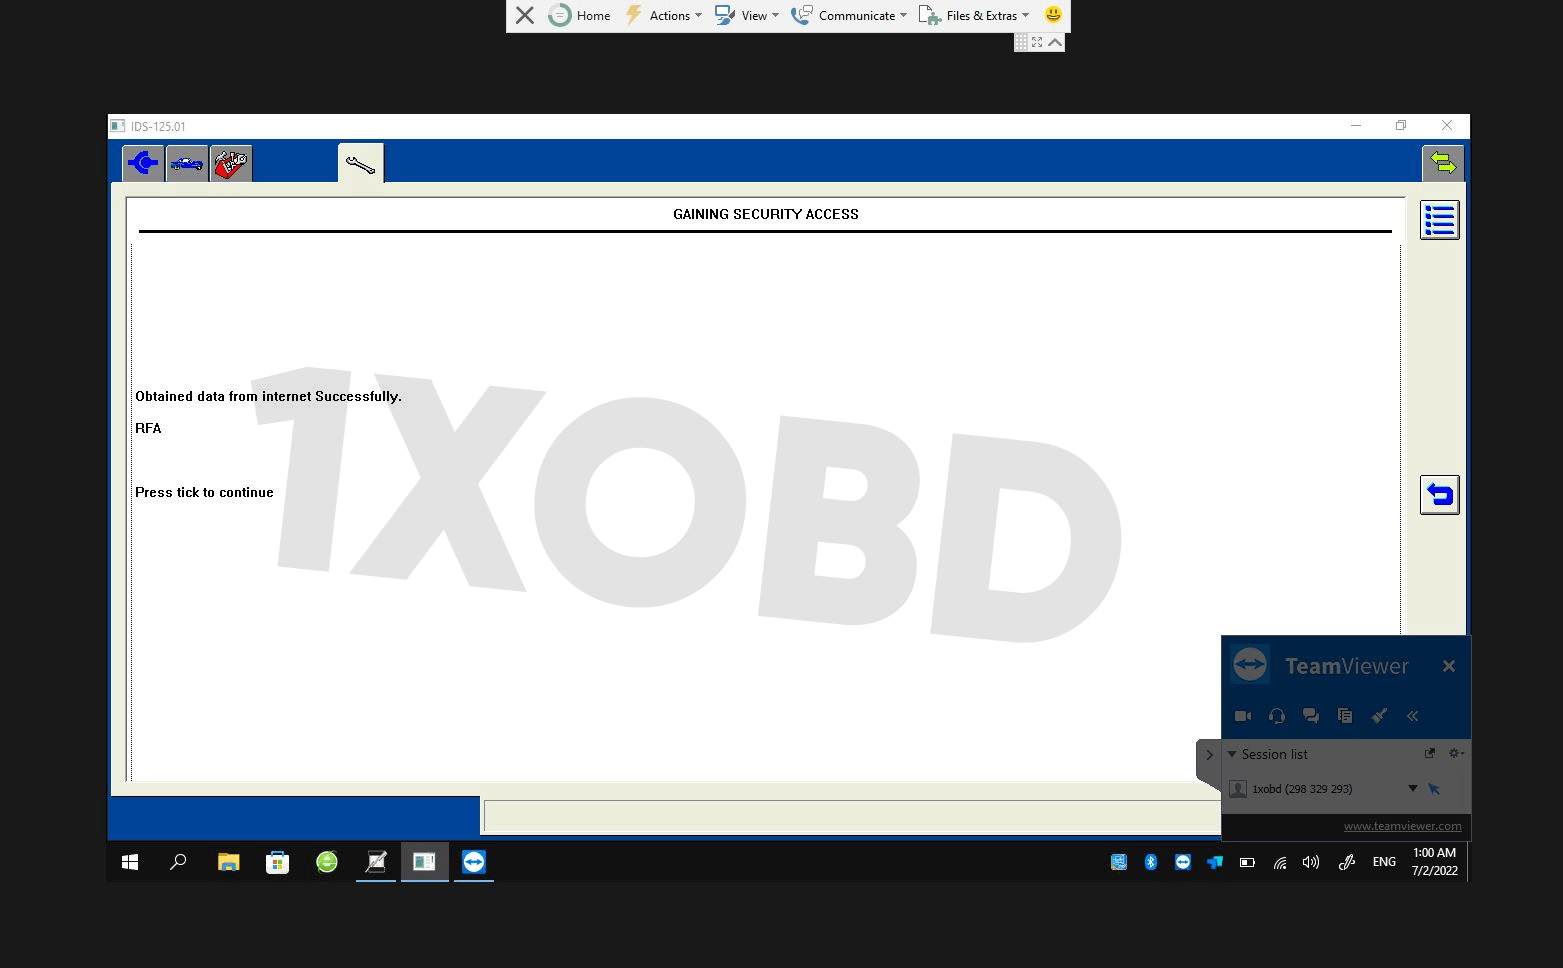The width and height of the screenshot is (1563, 968).
Task: Open the blue list menu icon
Action: click(1439, 220)
